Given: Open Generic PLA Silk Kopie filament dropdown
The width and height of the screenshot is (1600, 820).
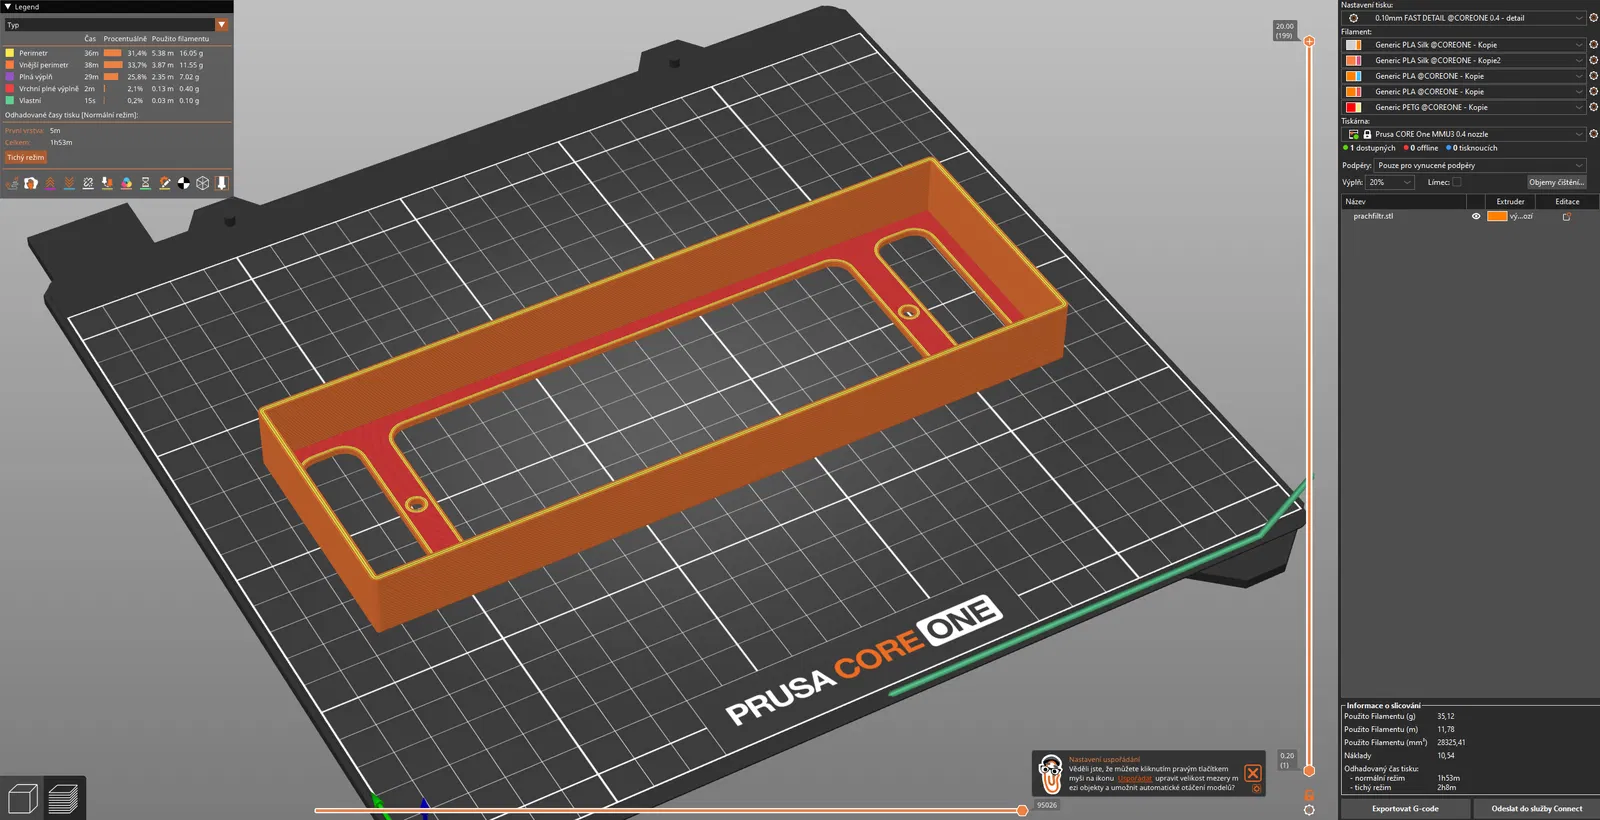Looking at the screenshot, I should 1464,45.
